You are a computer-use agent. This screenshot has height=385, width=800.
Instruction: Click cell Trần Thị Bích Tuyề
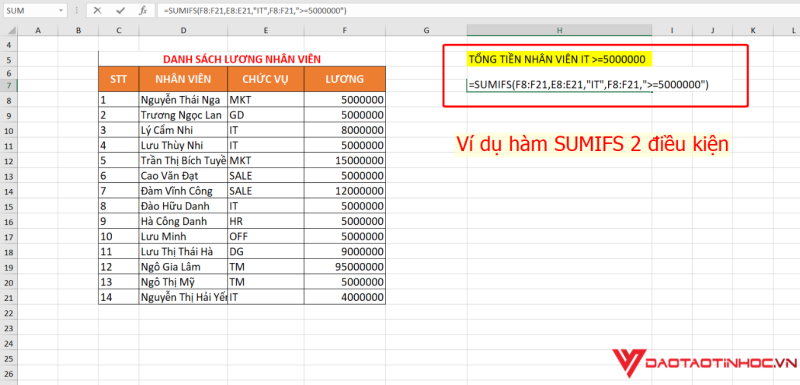click(183, 161)
